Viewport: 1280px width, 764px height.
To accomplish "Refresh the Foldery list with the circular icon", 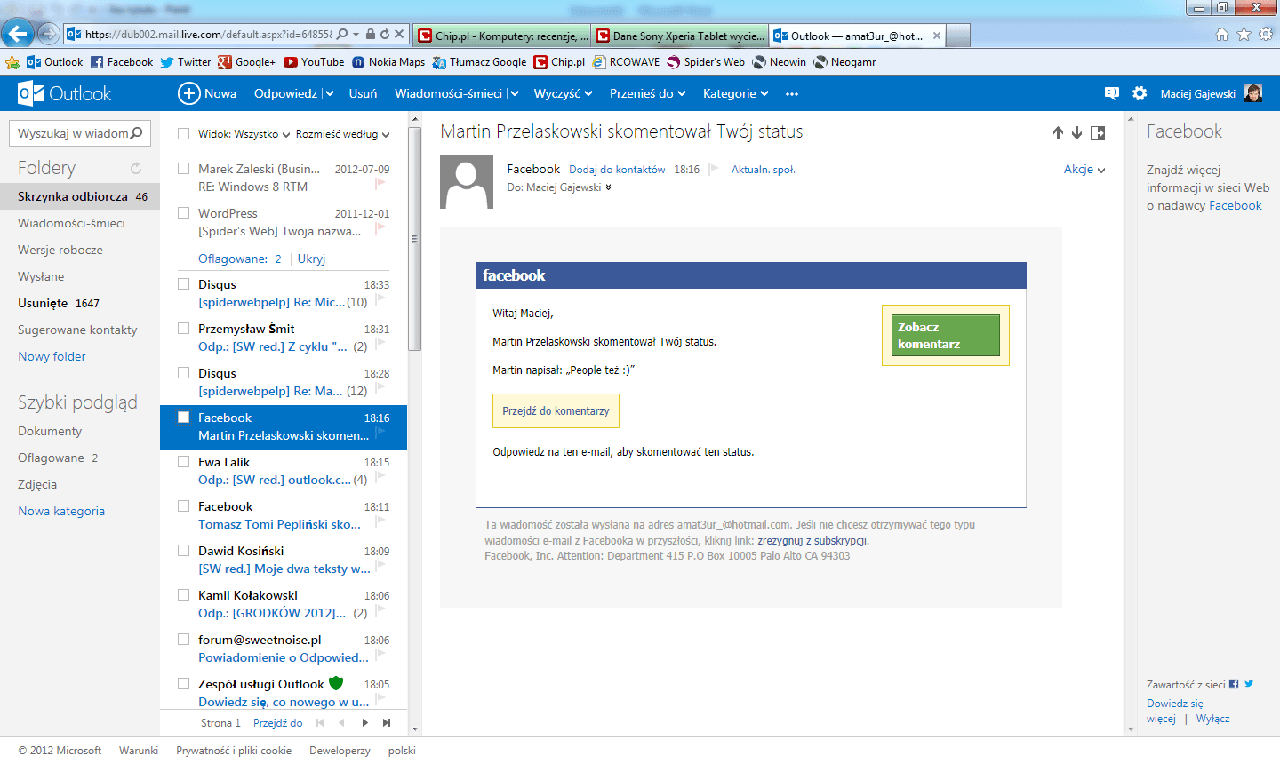I will (x=137, y=167).
